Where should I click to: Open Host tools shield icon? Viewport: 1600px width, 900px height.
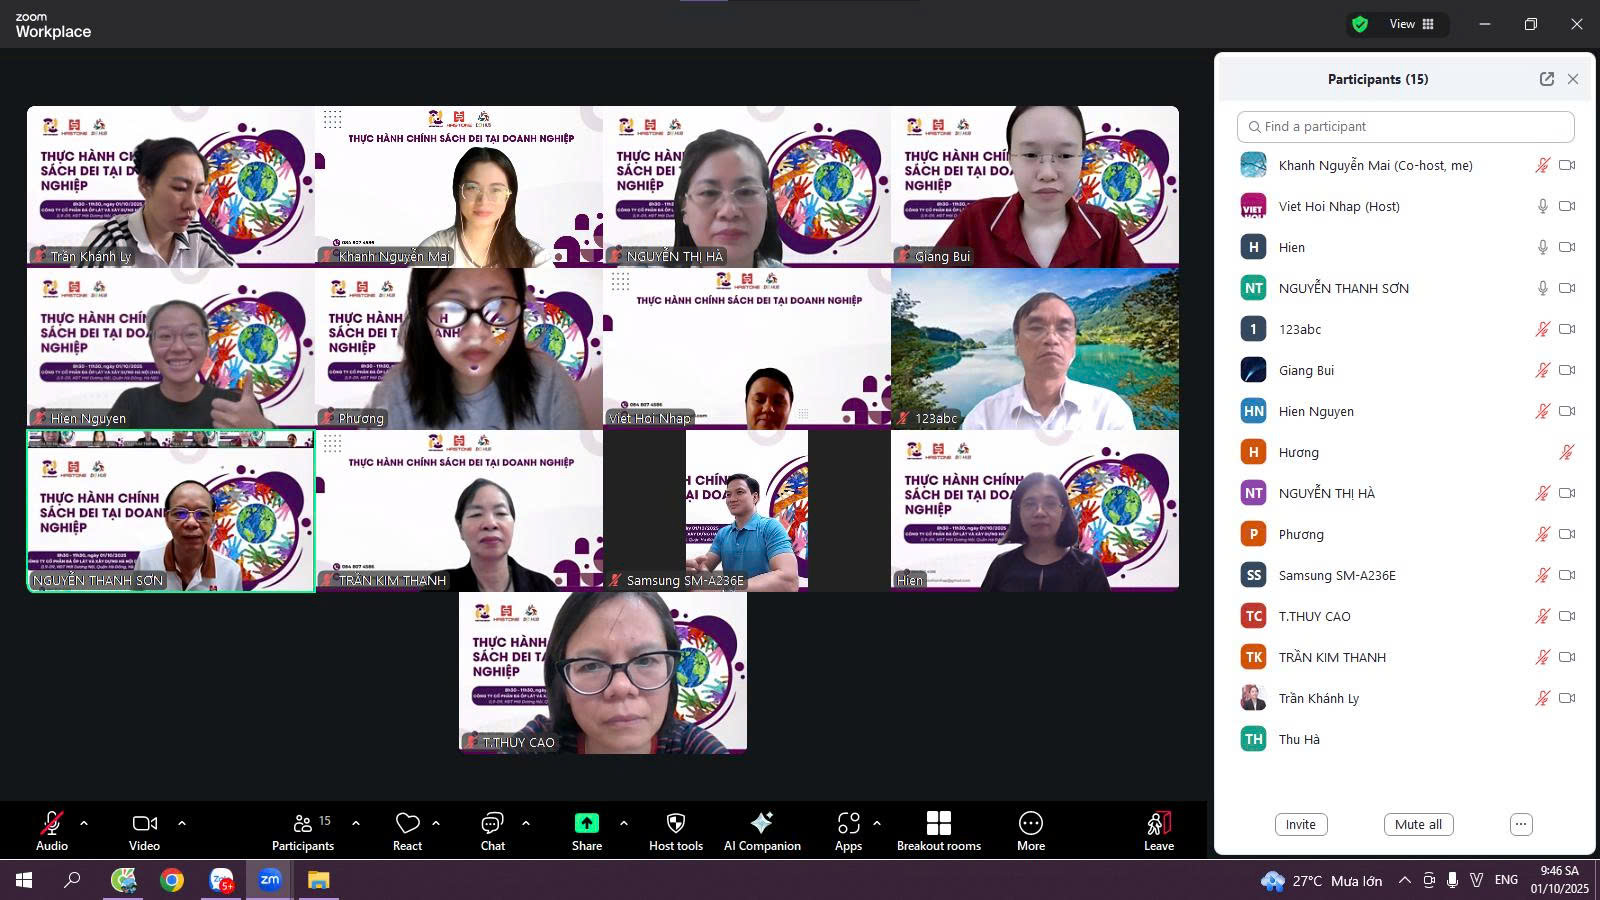click(x=676, y=823)
